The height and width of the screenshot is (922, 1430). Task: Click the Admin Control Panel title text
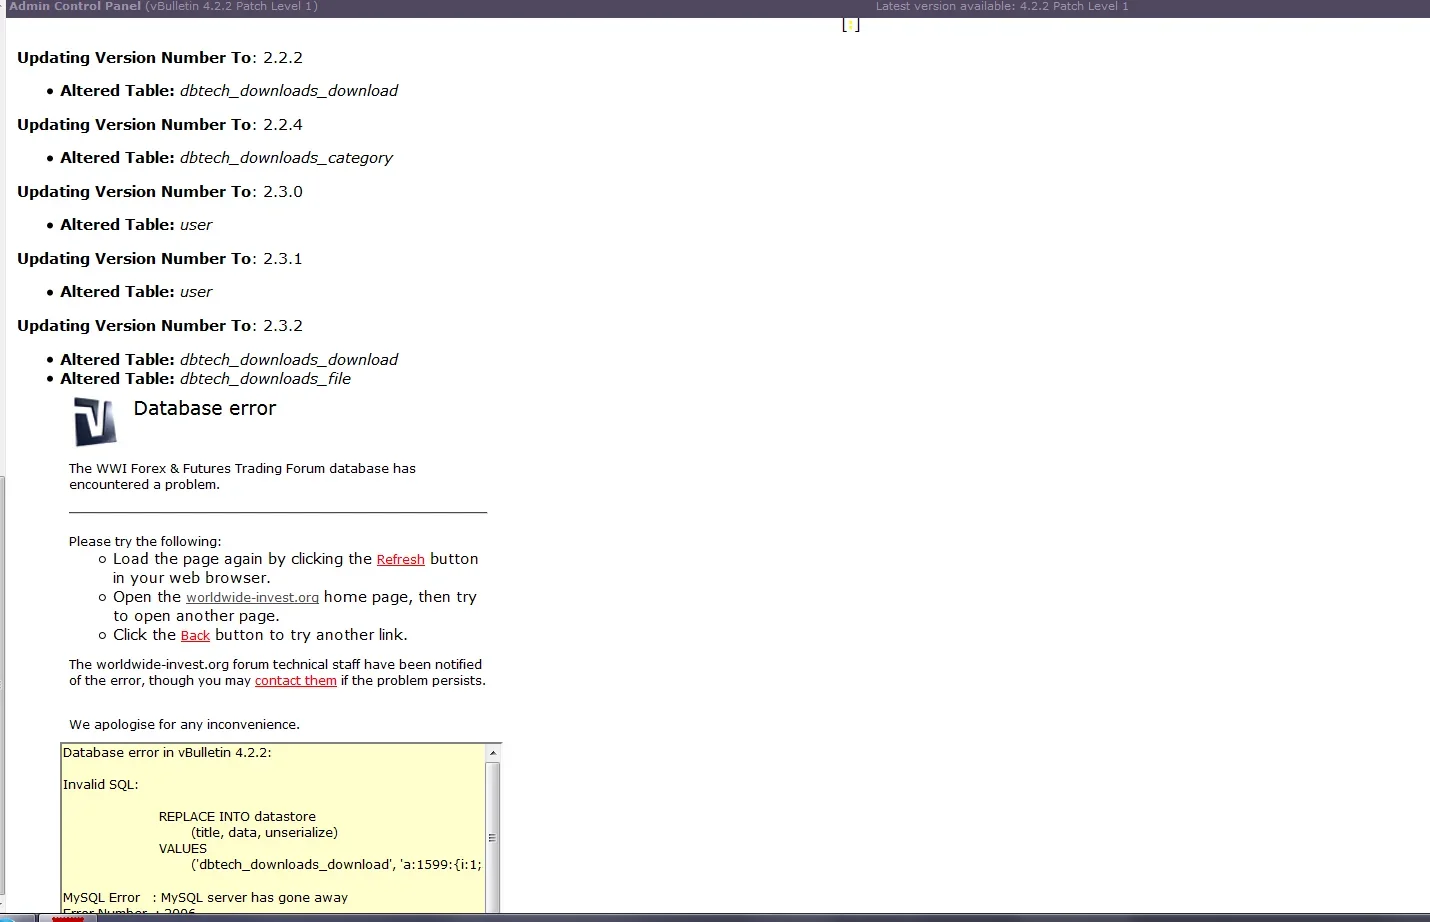pos(75,7)
